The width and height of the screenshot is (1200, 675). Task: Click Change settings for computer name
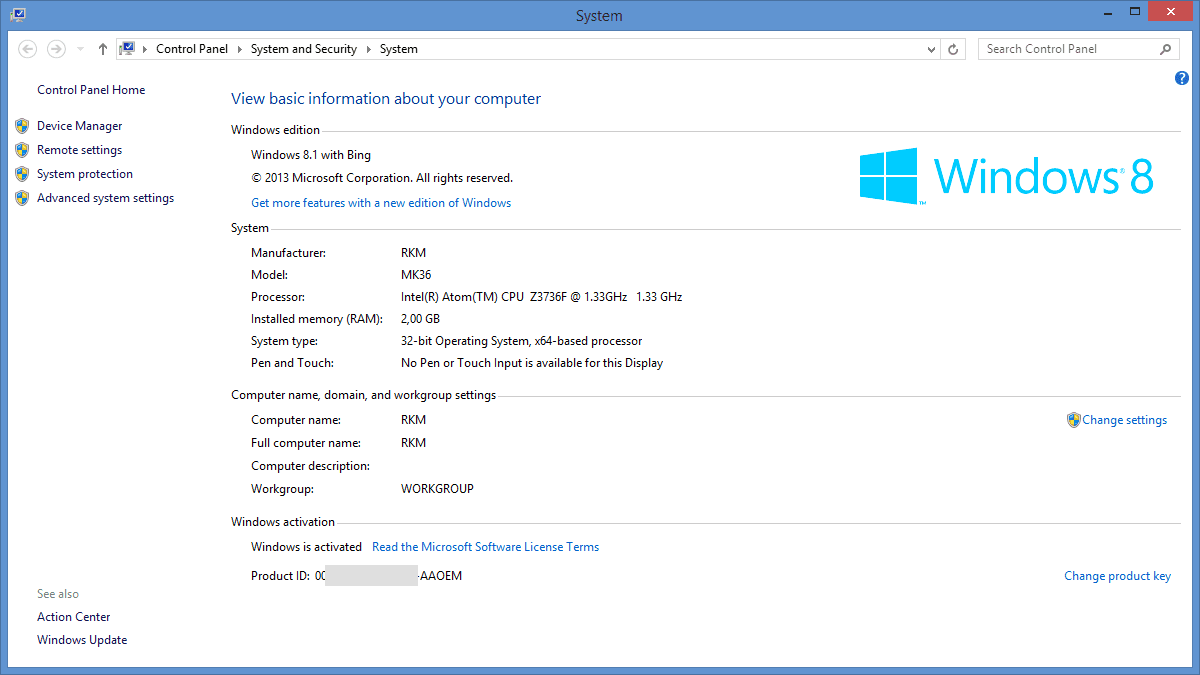pyautogui.click(x=1124, y=420)
